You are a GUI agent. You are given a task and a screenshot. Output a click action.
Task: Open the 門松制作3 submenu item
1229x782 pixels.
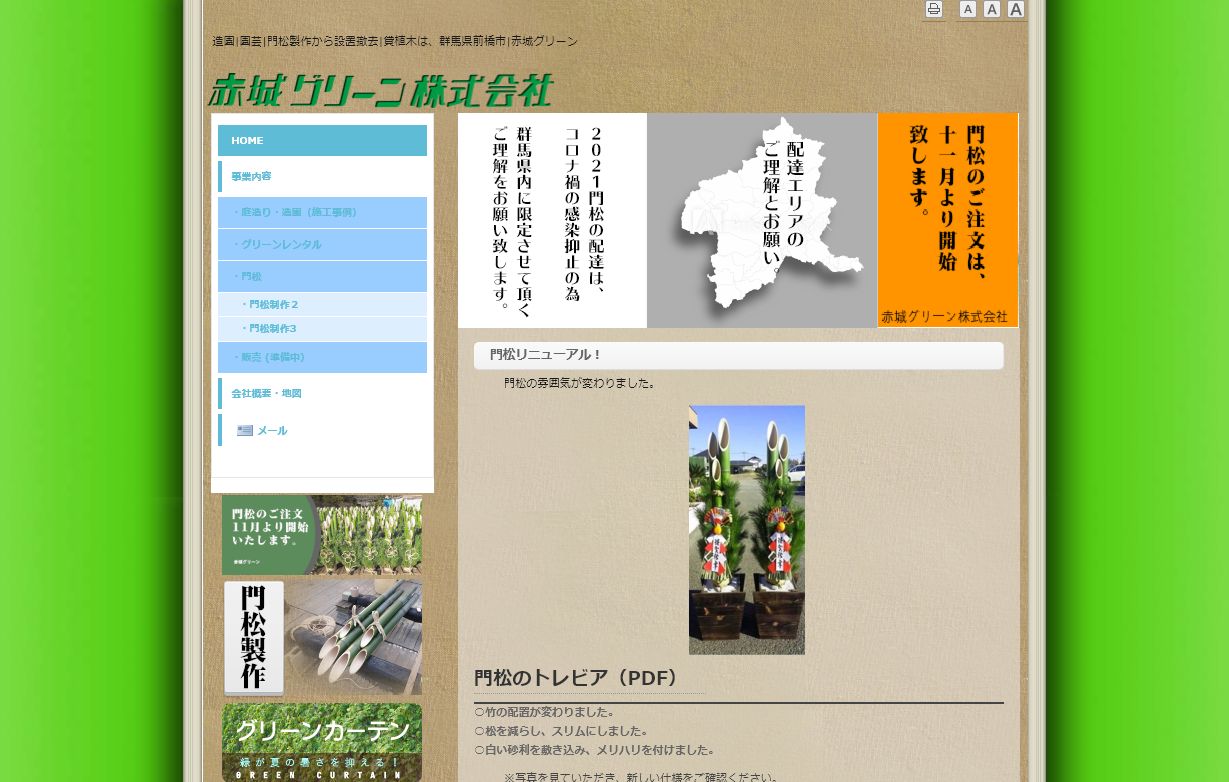coord(322,328)
